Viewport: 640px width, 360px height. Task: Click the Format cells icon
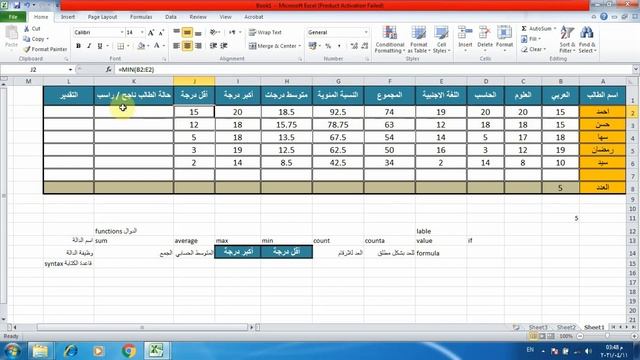(x=504, y=33)
